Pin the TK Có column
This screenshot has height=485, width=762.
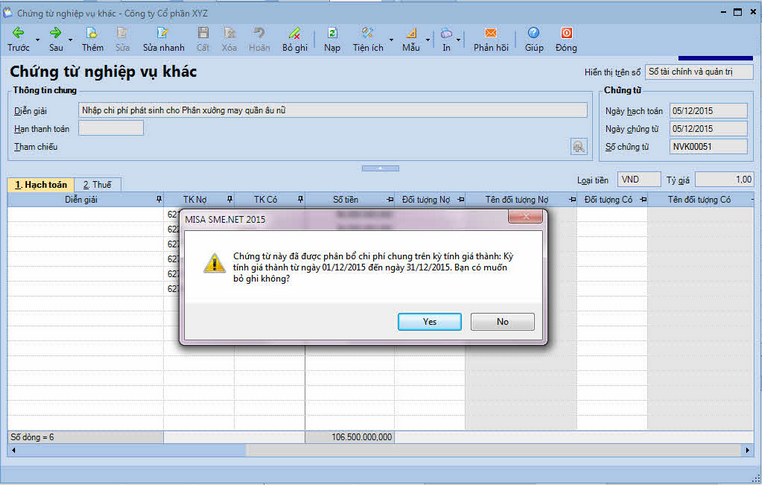click(300, 199)
